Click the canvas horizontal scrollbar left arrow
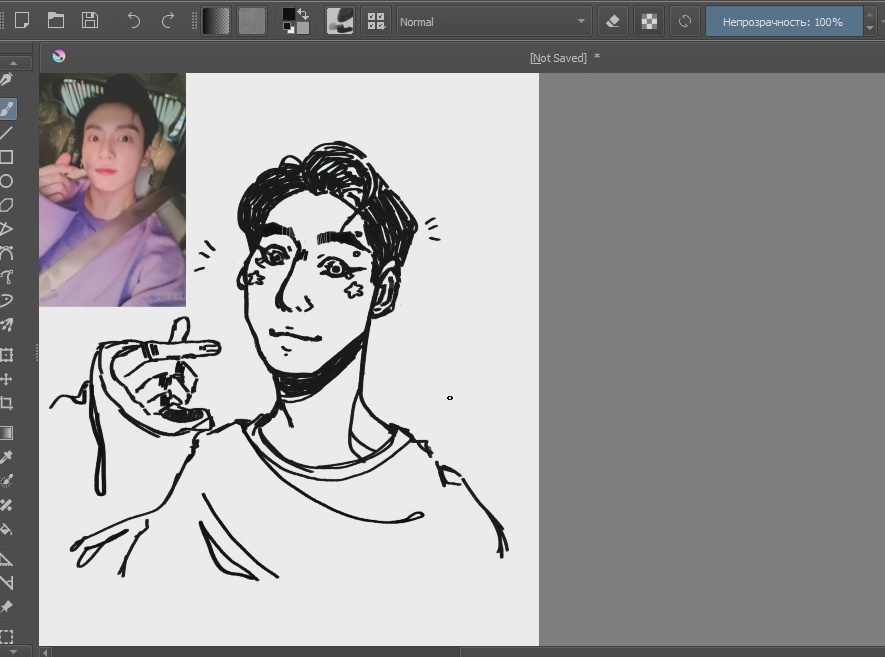 [45, 652]
